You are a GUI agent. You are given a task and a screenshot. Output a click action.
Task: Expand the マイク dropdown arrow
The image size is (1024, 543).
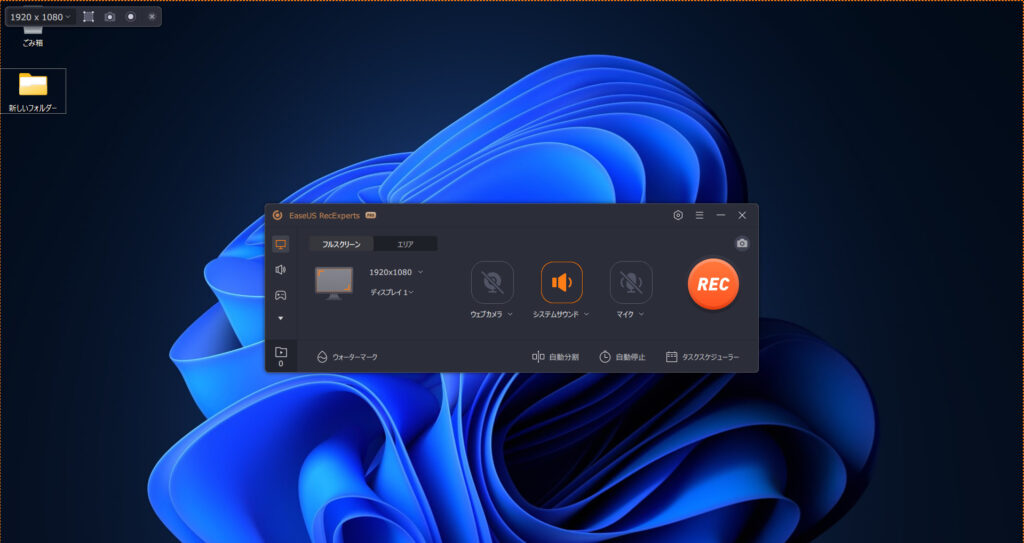[641, 314]
